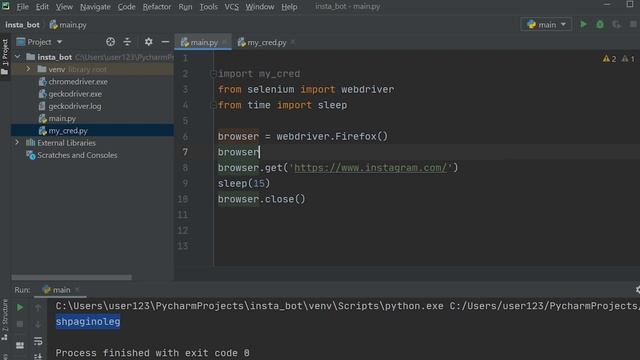Click insta_bot breadcrumb in navigation bar

pos(22,25)
